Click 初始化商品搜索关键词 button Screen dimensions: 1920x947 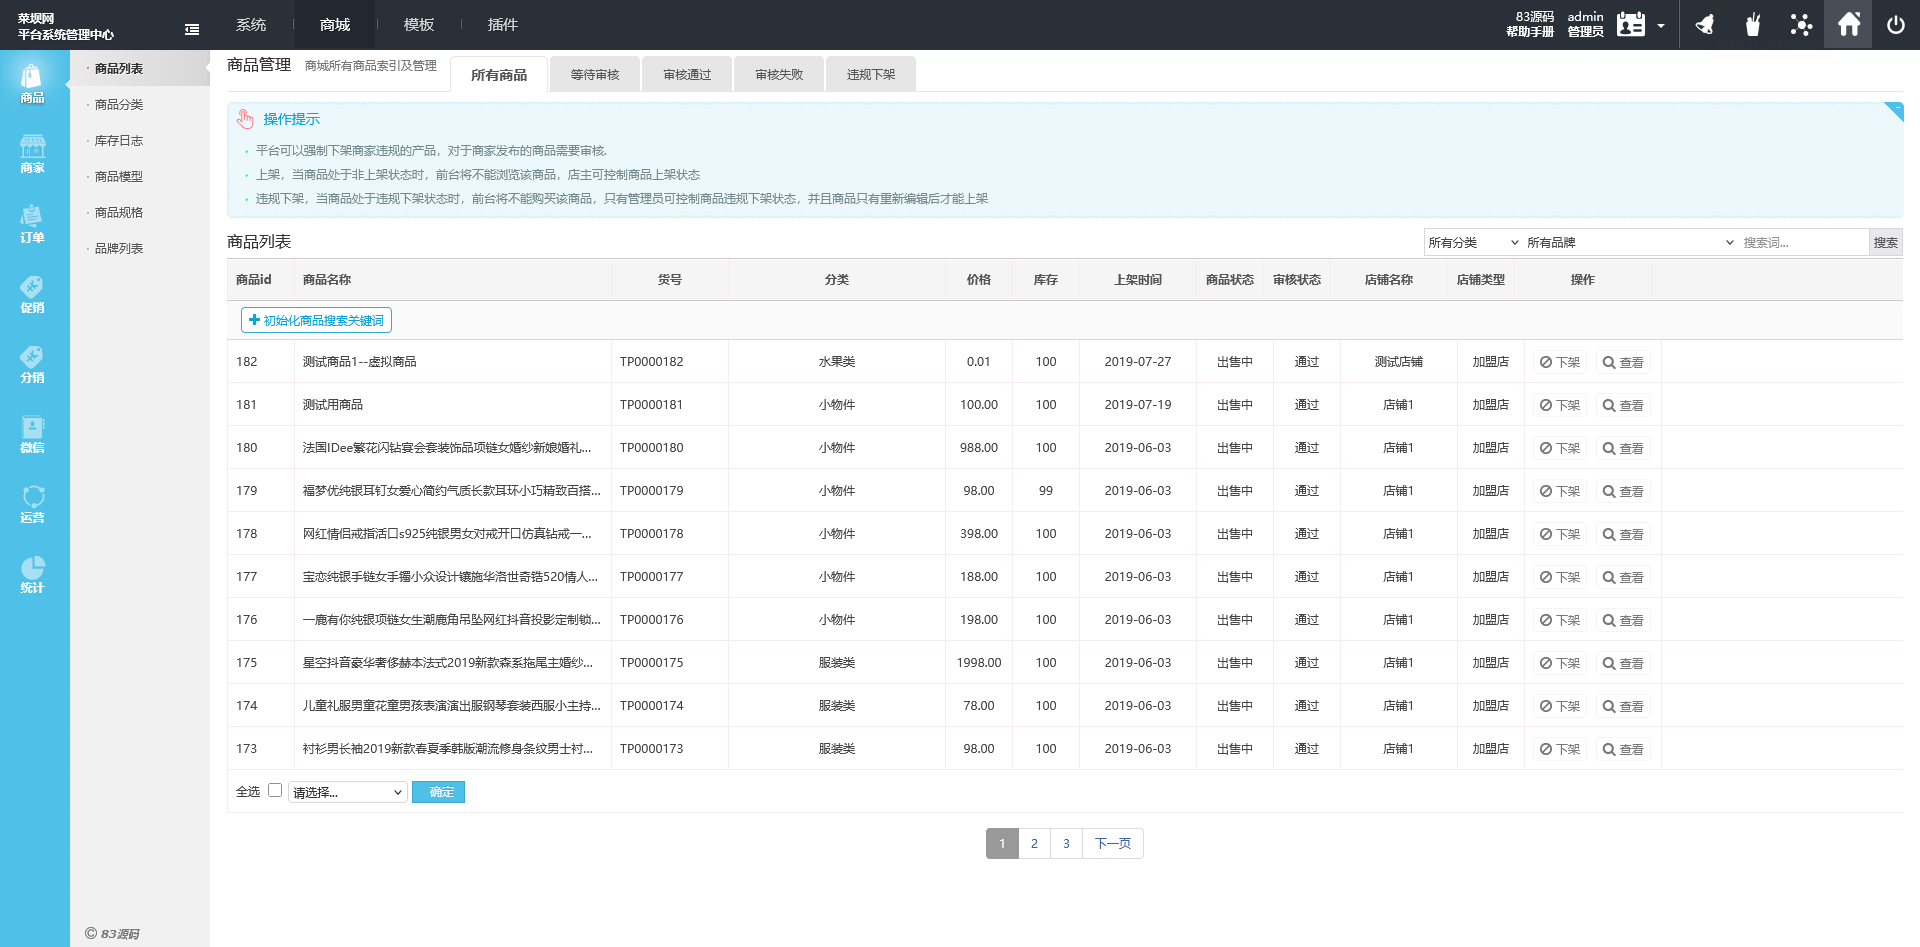point(316,320)
